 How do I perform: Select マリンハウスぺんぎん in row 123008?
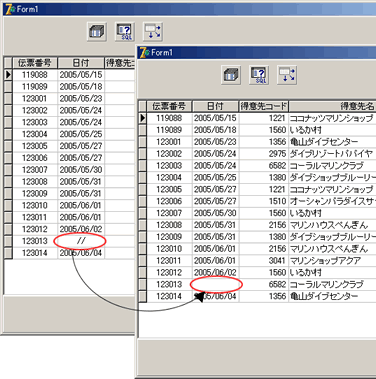point(332,225)
